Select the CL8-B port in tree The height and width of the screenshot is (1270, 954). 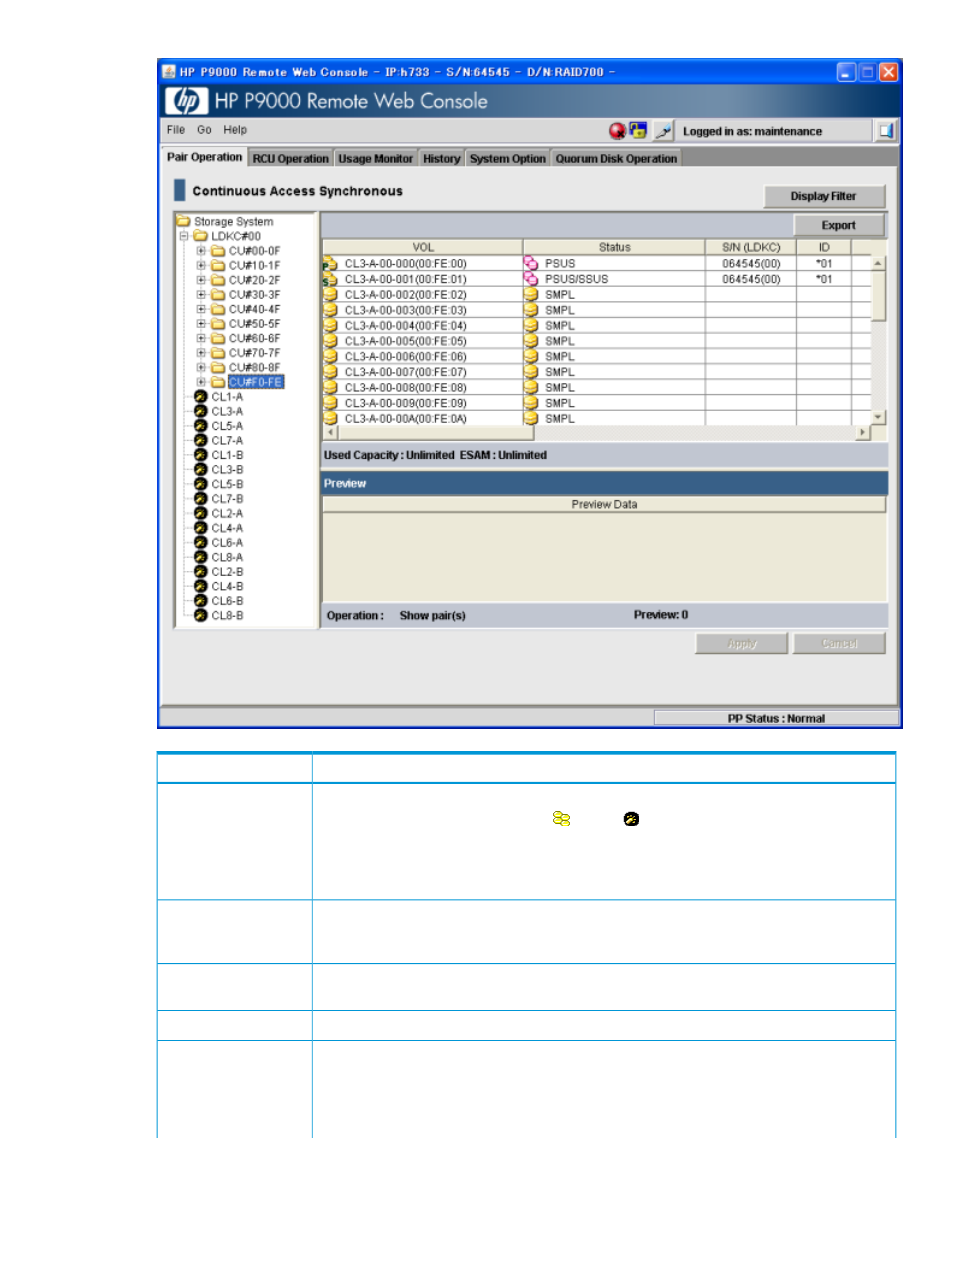[x=227, y=616]
